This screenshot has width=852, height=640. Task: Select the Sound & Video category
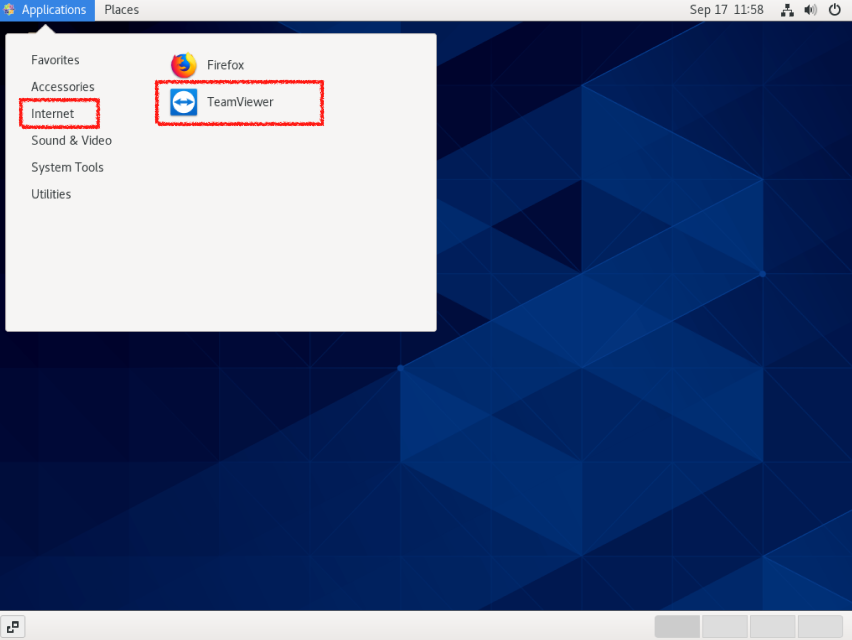(71, 140)
